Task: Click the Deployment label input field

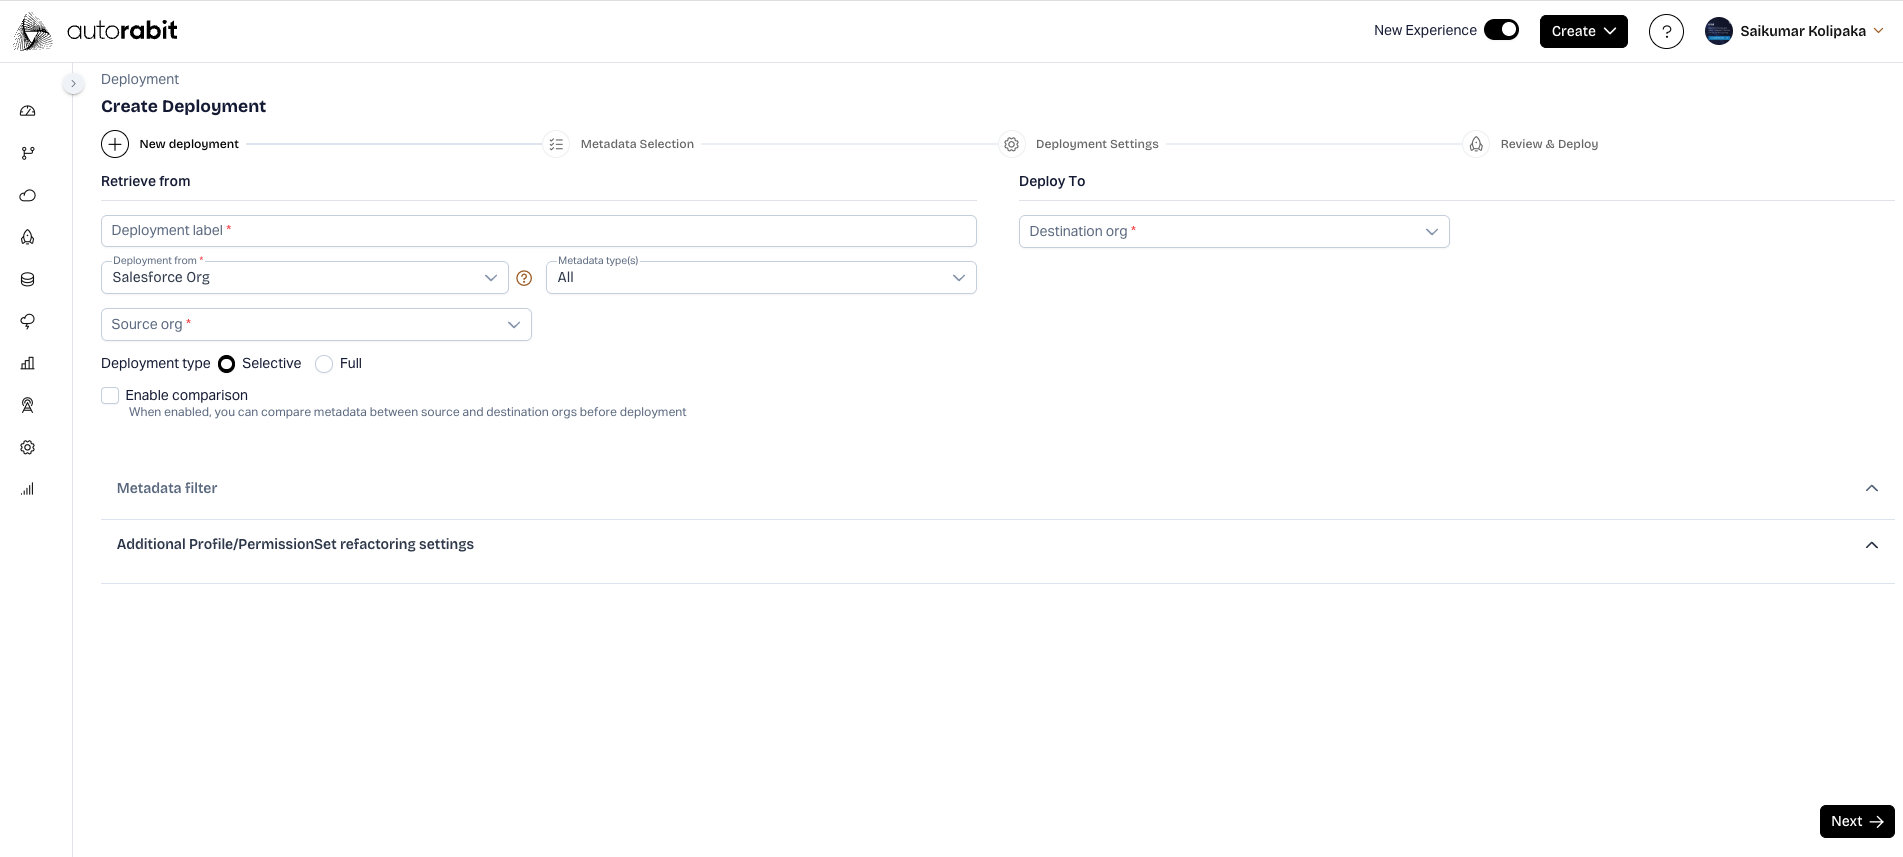Action: [538, 231]
